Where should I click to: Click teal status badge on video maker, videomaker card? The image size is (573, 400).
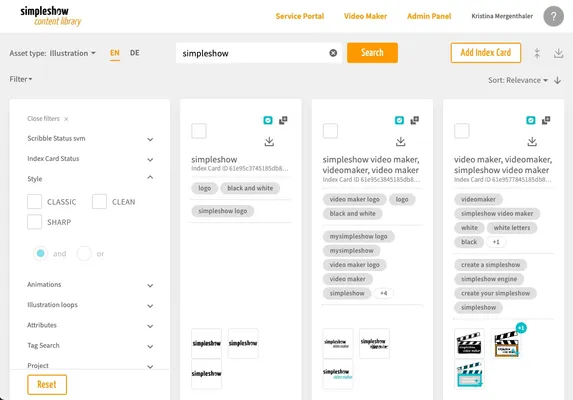pos(531,120)
